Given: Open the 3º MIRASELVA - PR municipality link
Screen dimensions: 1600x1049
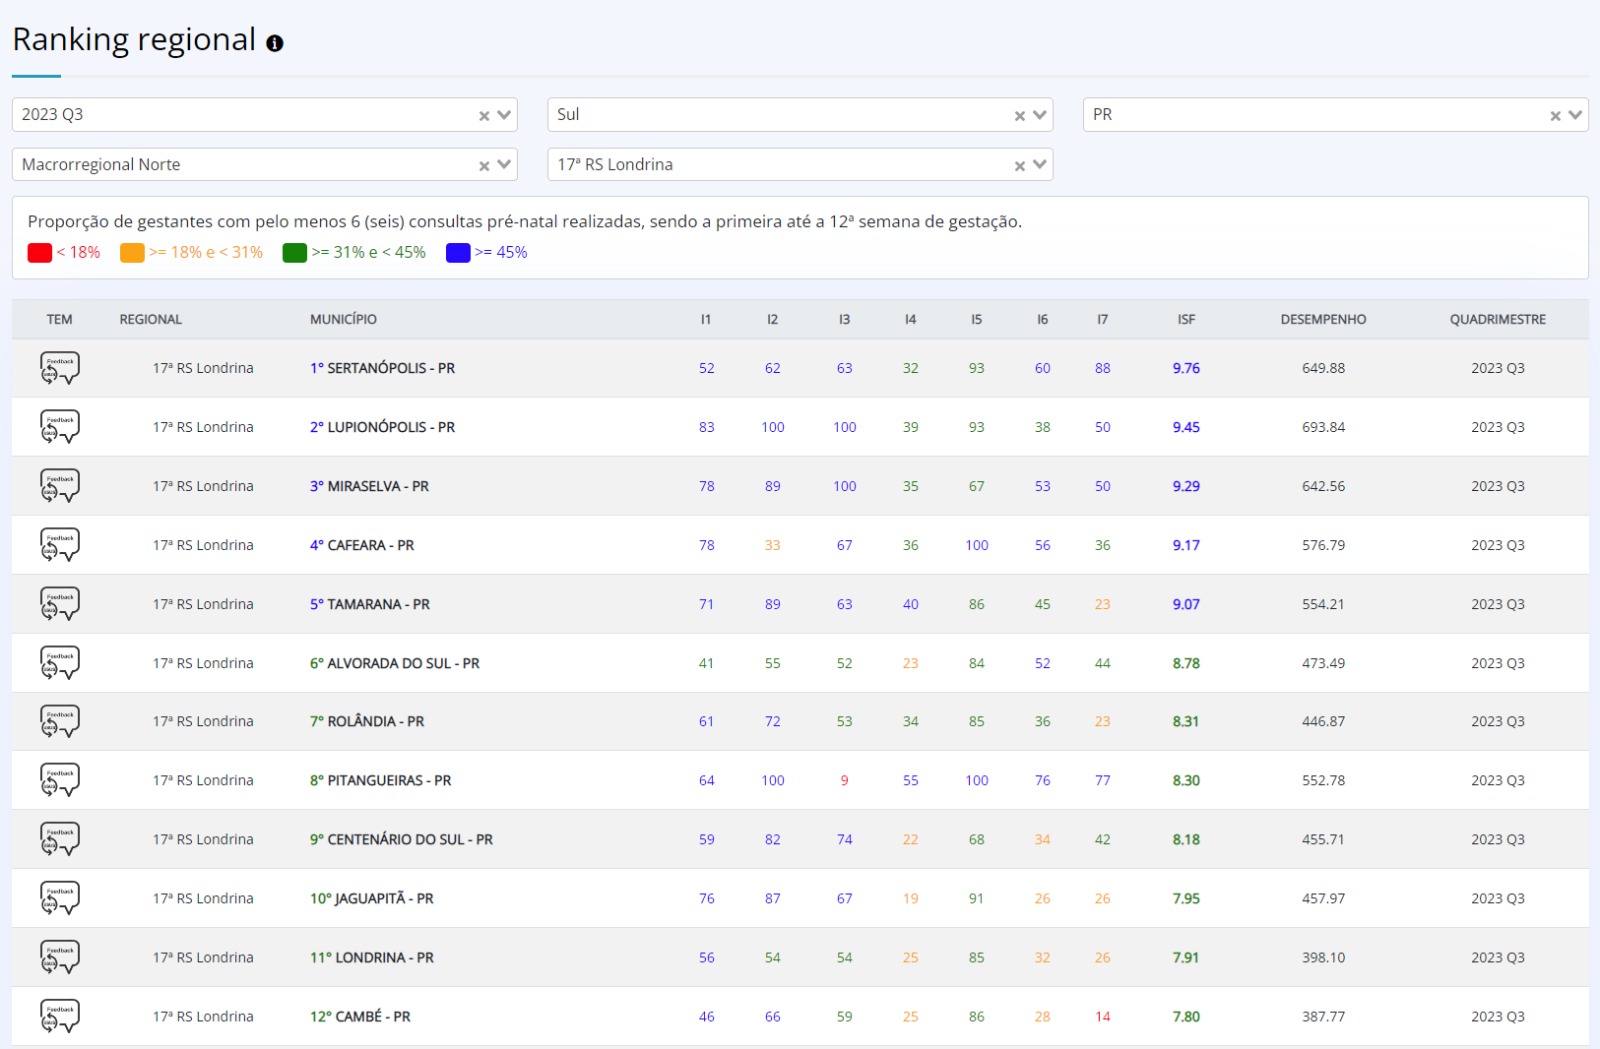Looking at the screenshot, I should pos(369,486).
